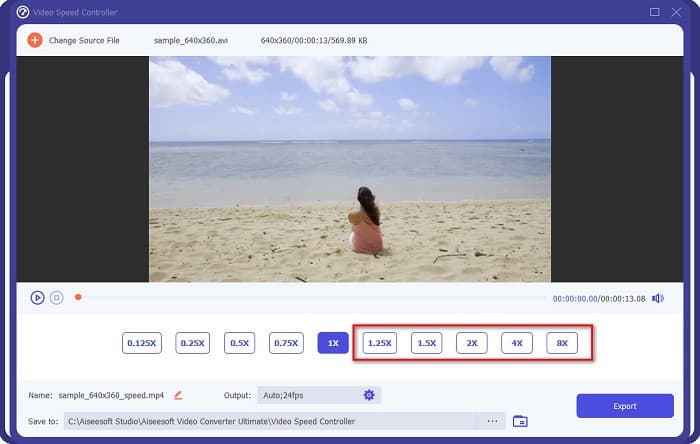Screen dimensions: 700x444
Task: Edit output file name with pencil icon
Action: tap(178, 395)
